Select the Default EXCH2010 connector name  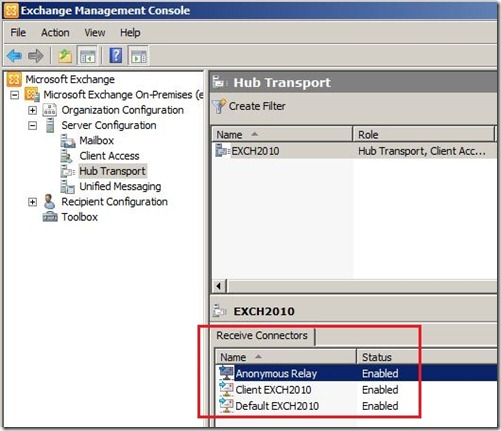point(277,406)
